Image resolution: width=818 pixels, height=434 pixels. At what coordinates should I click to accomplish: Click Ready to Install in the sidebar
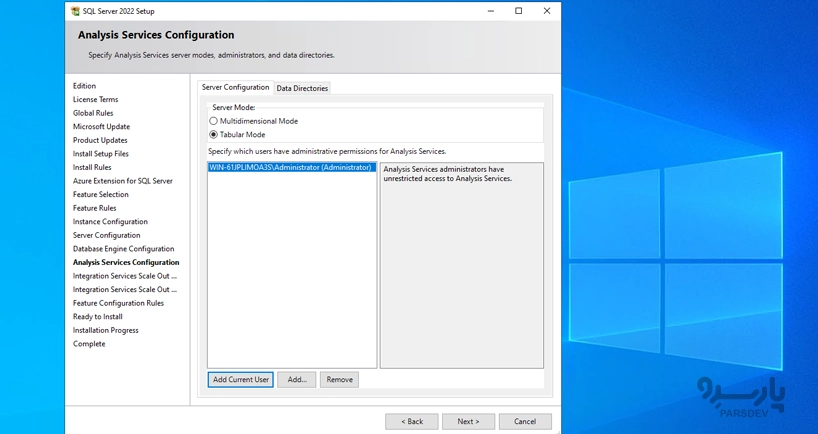coord(97,317)
